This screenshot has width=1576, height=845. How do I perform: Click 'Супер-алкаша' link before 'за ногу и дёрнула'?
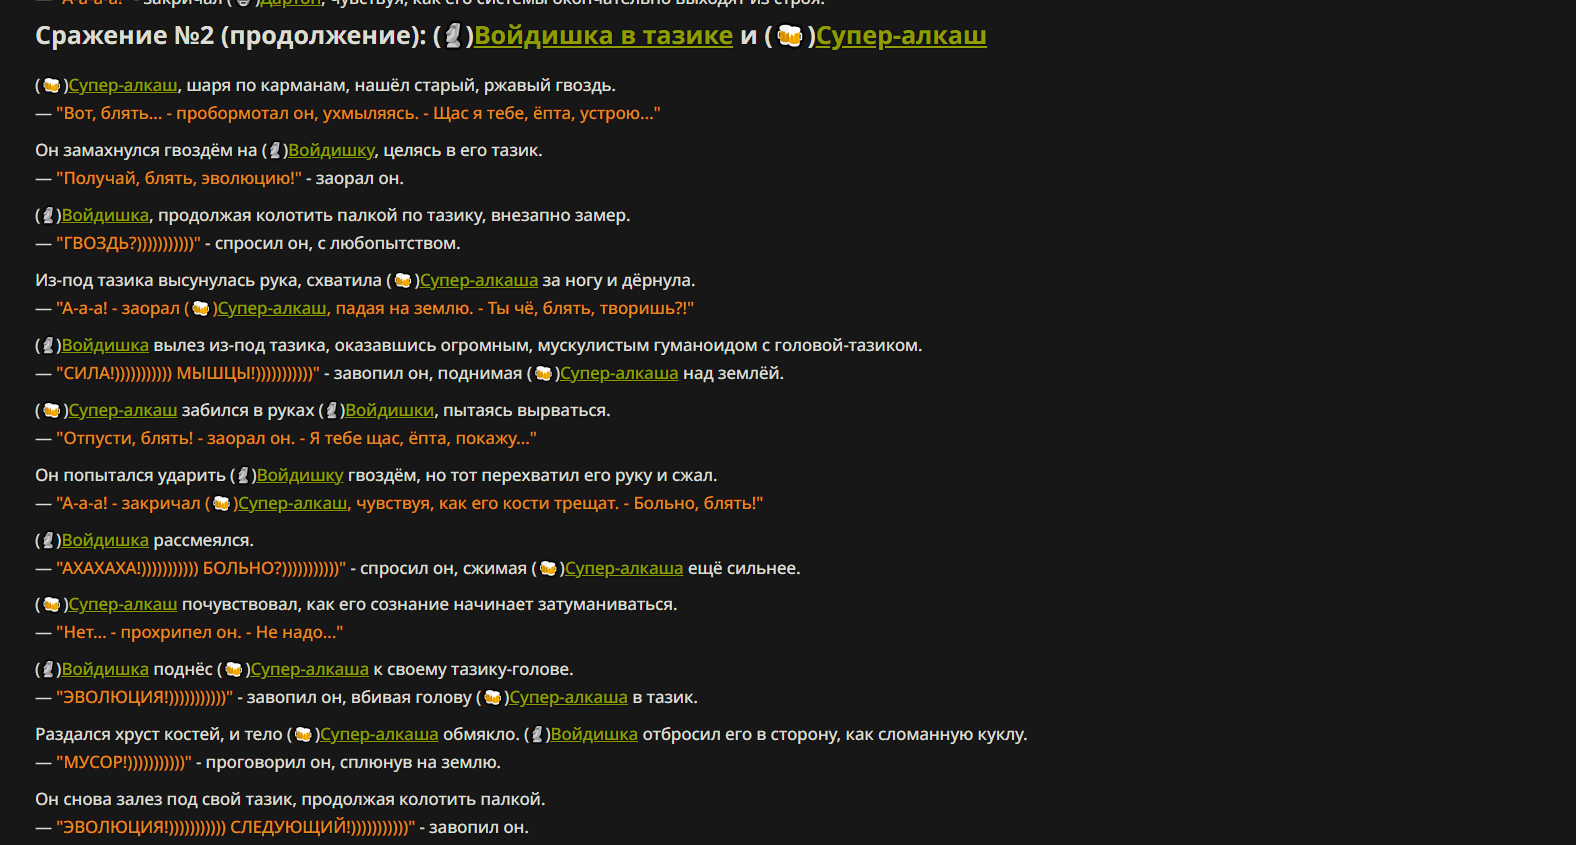coord(479,281)
